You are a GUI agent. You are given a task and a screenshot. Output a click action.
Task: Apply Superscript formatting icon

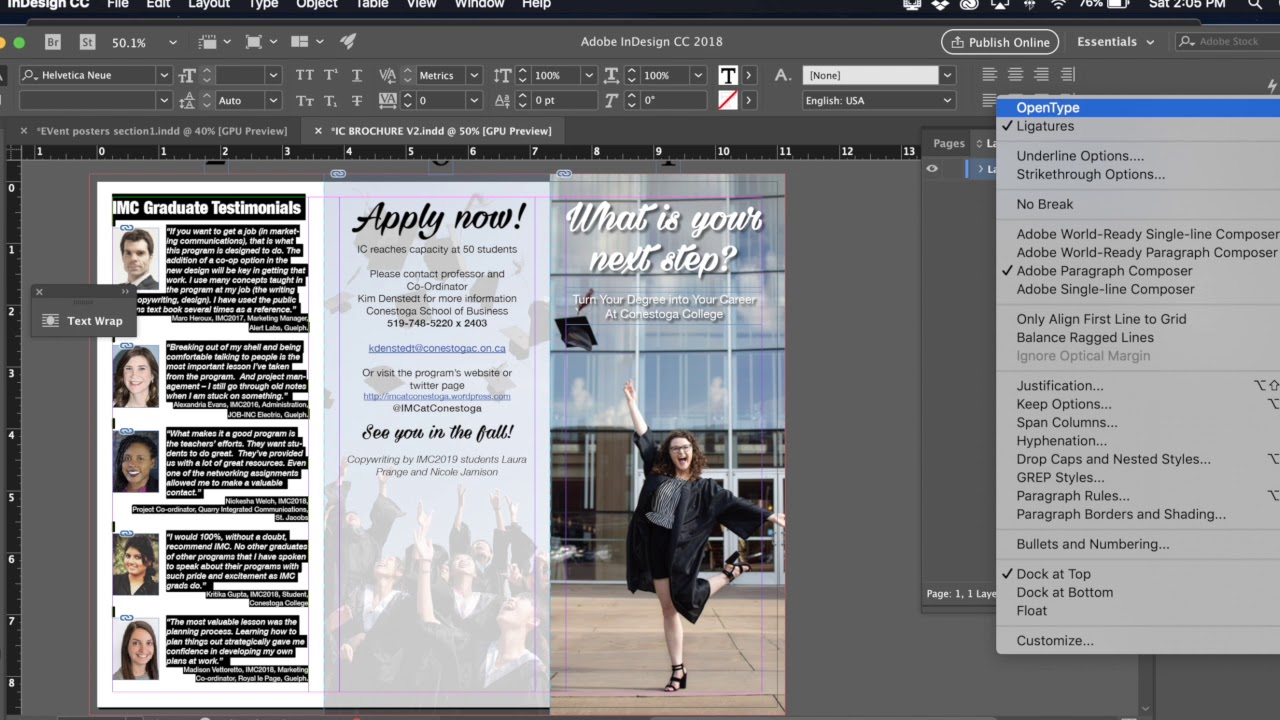330,75
